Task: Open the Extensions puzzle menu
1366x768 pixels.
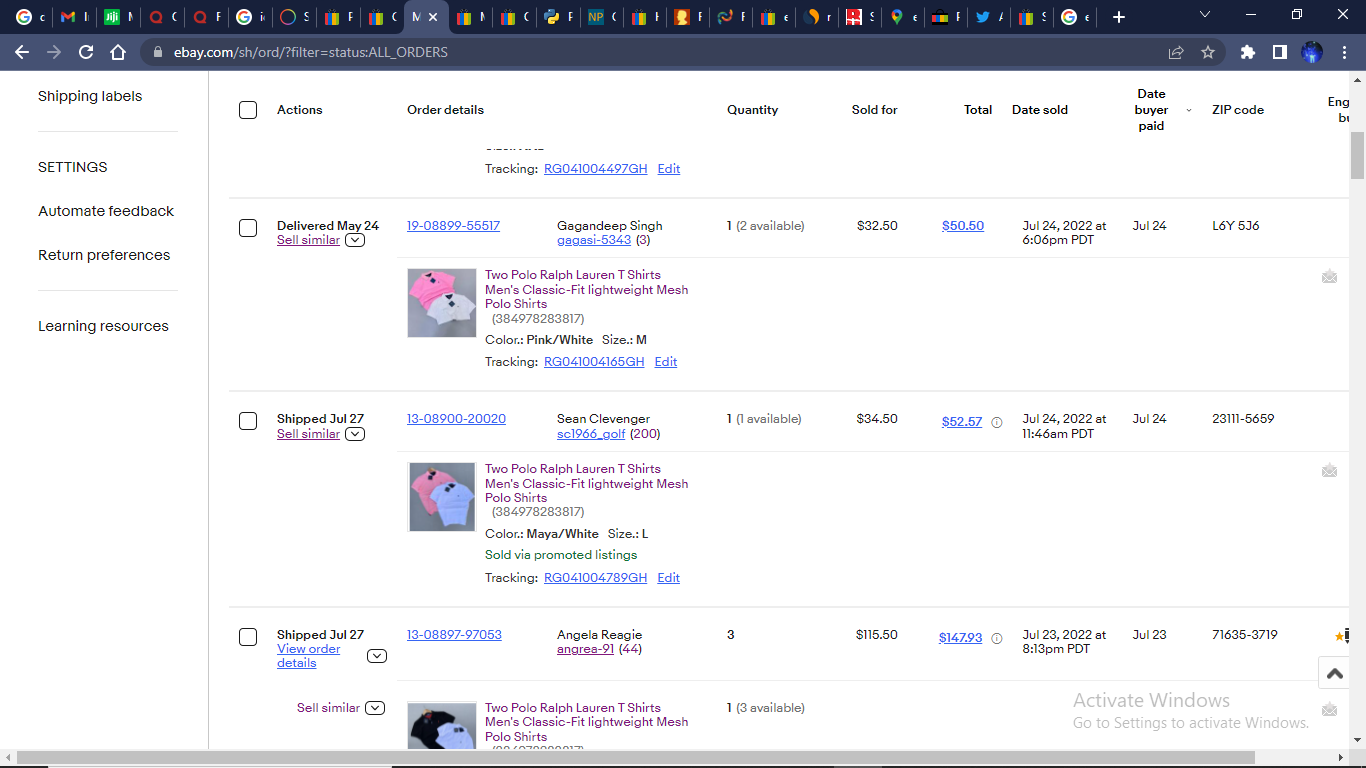Action: point(1247,52)
